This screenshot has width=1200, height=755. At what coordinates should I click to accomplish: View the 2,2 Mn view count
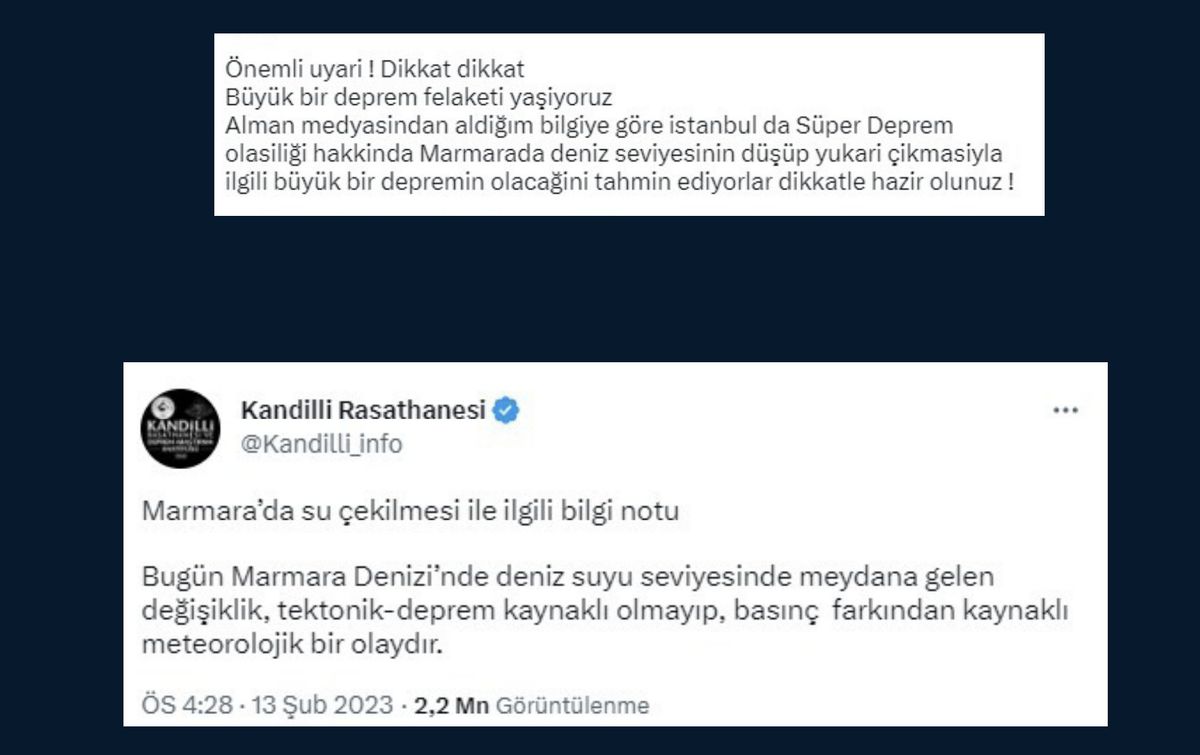click(451, 705)
